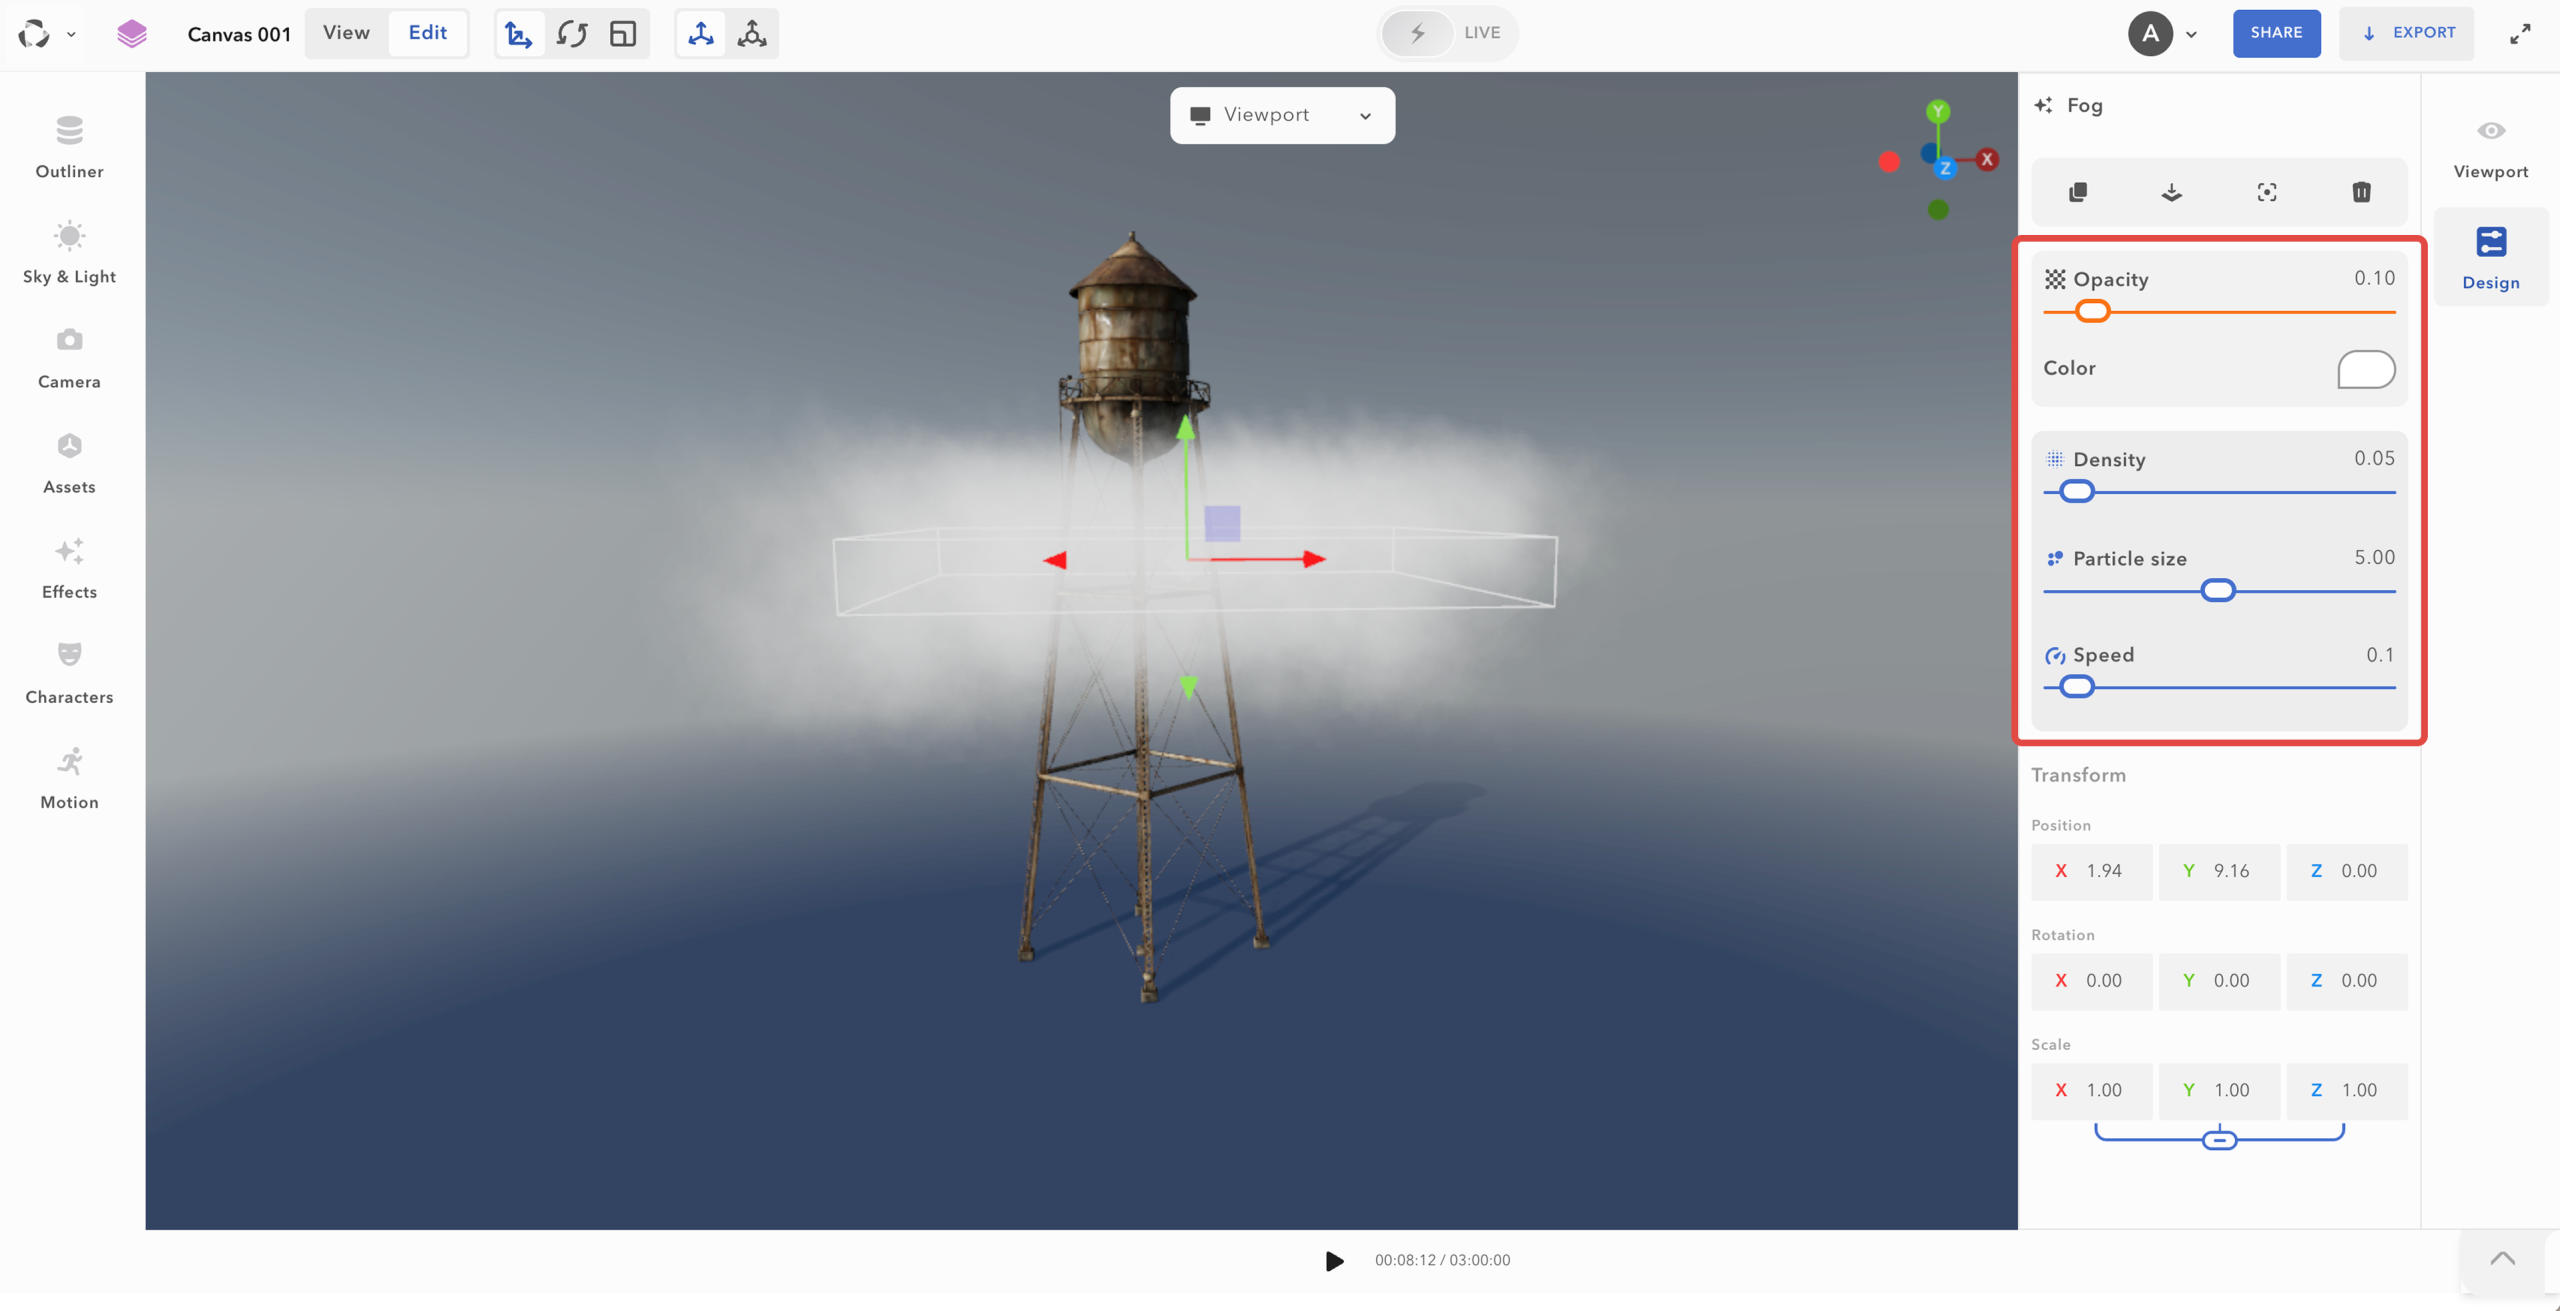This screenshot has width=2560, height=1311.
Task: Duplicate the Fog effect
Action: tap(2077, 192)
